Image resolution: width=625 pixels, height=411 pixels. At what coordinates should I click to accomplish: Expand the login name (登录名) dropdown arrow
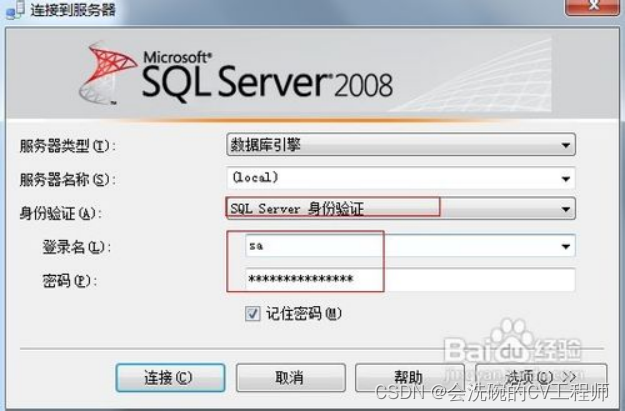[566, 246]
